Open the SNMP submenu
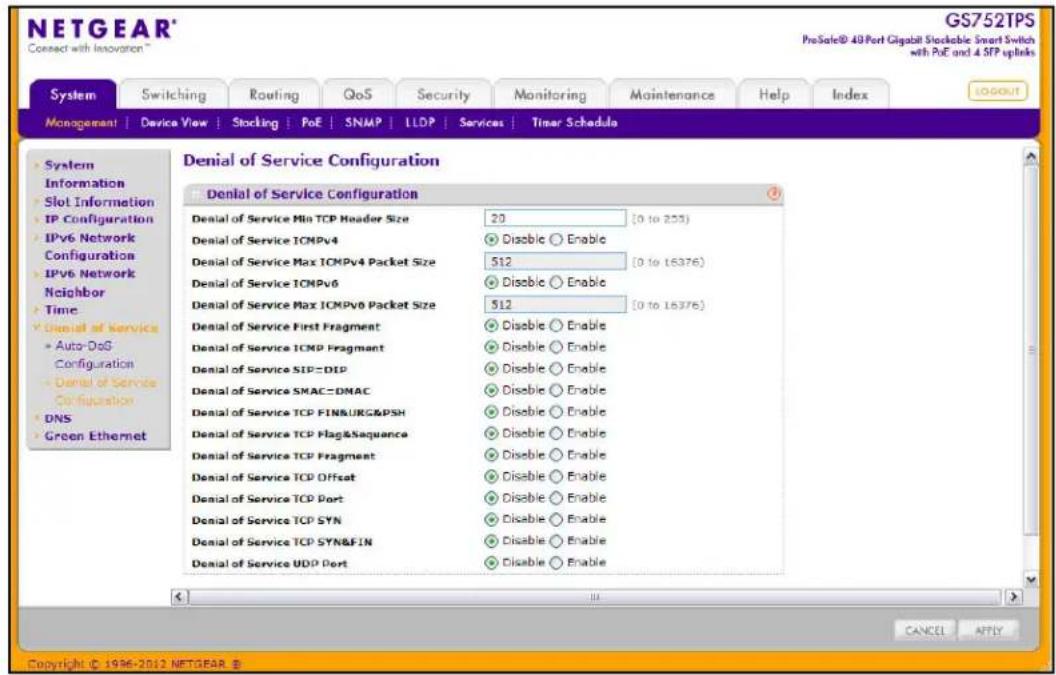This screenshot has width=1056, height=675. pyautogui.click(x=363, y=123)
